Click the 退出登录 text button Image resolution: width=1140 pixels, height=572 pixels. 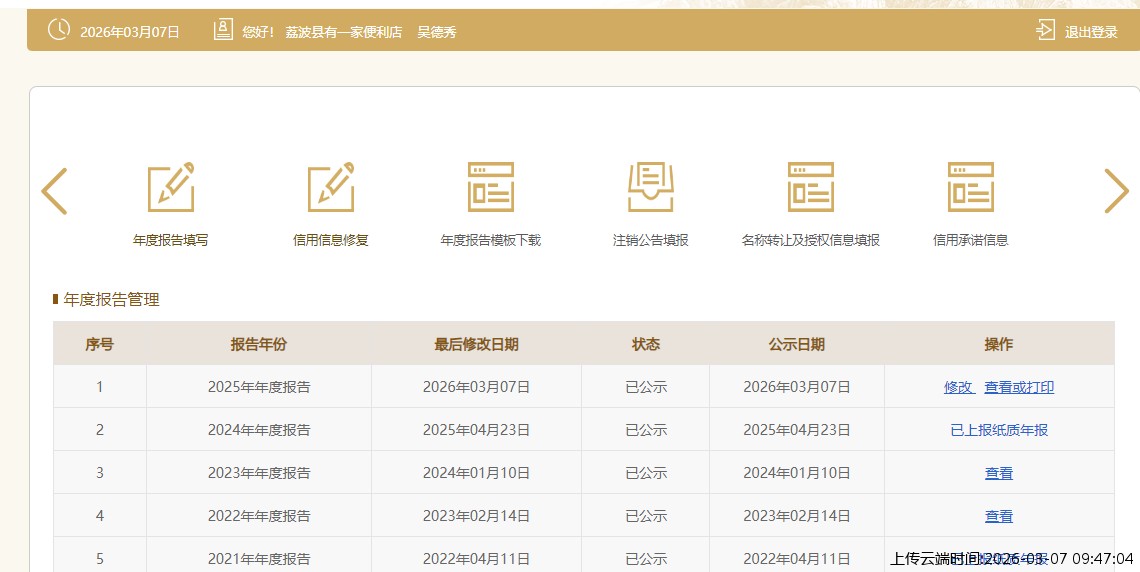pos(1091,32)
